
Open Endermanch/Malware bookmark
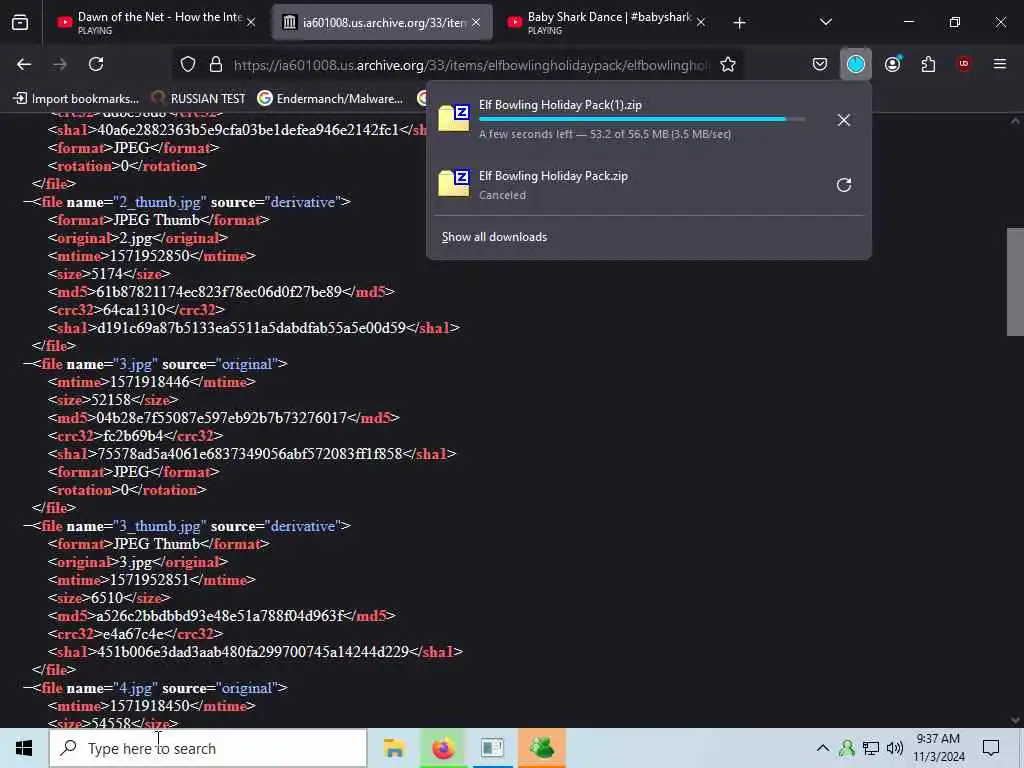tap(330, 99)
